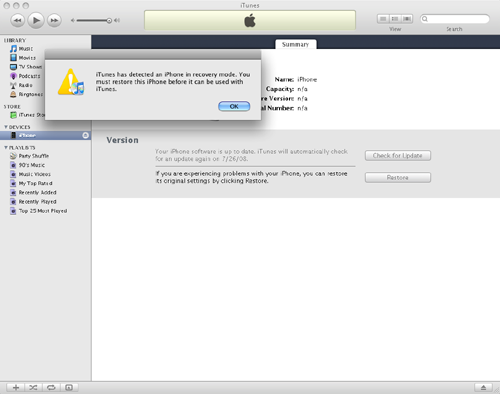Collapse the Playlists section

6,147
